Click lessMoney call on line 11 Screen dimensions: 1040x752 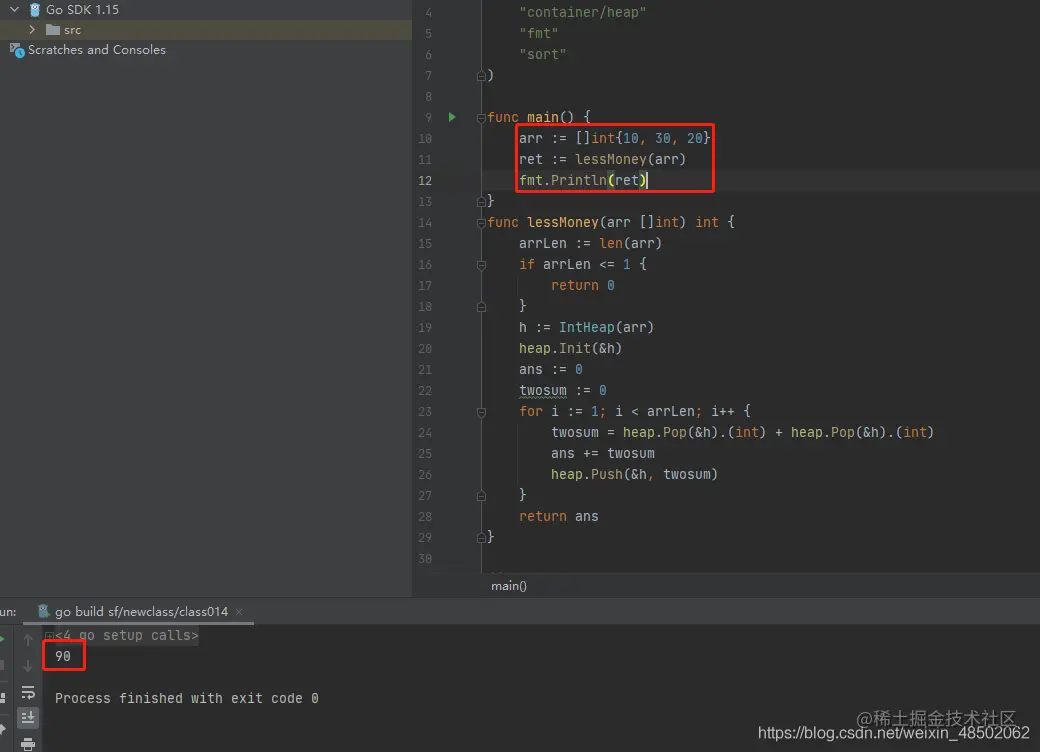click(630, 159)
